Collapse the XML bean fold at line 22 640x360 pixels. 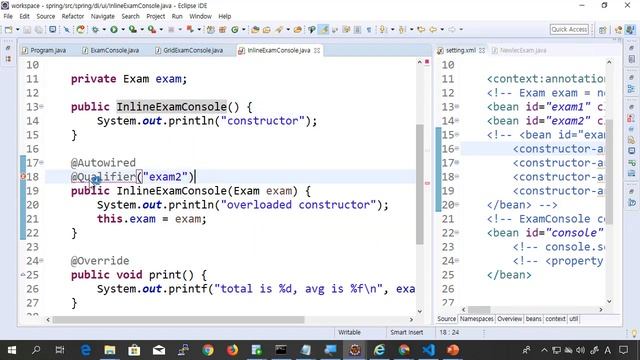457,233
